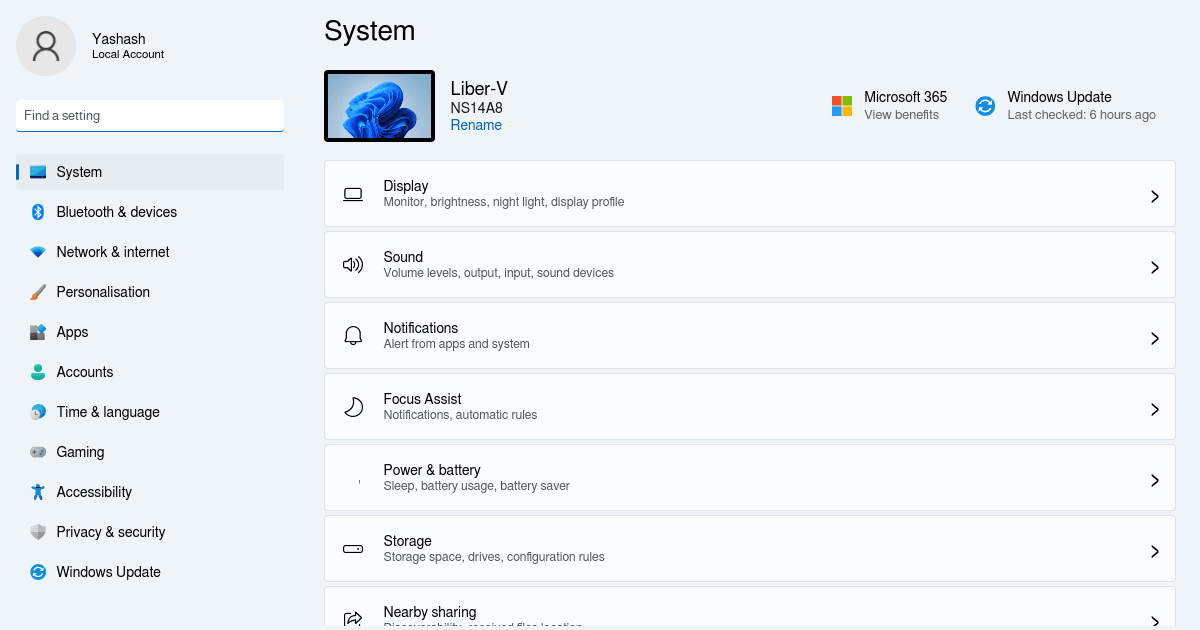Select the Apps sidebar icon
The width and height of the screenshot is (1200, 630).
(x=37, y=332)
